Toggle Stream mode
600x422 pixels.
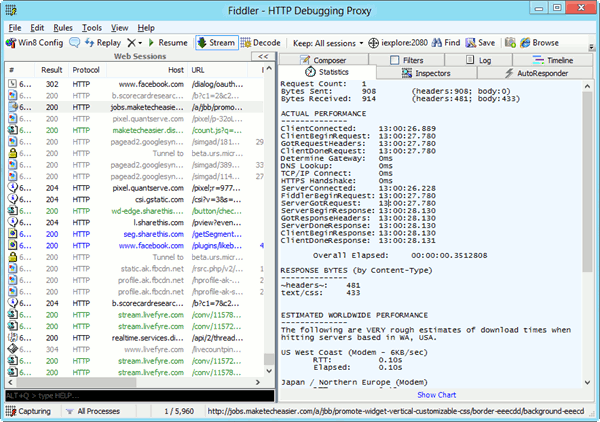(217, 43)
